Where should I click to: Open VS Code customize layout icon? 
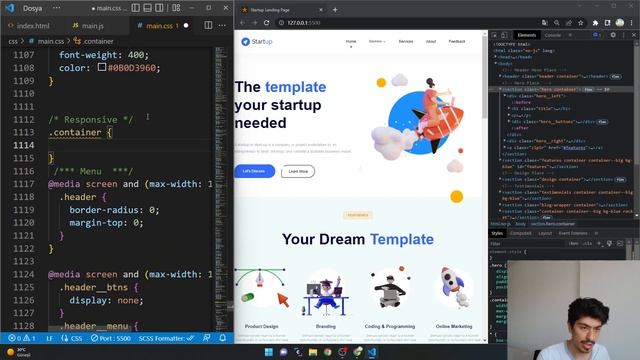(176, 8)
